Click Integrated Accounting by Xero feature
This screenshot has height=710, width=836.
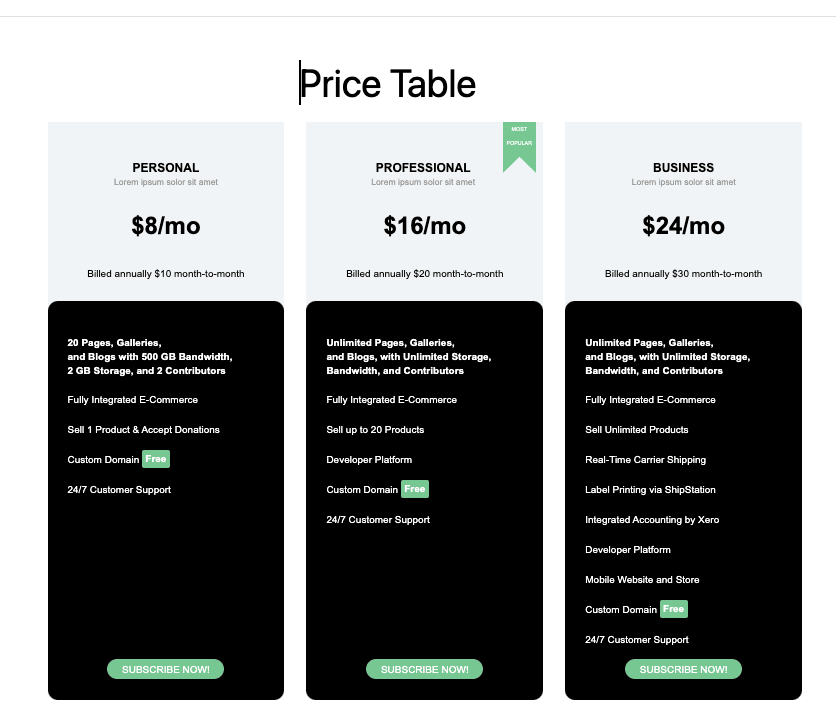click(652, 520)
